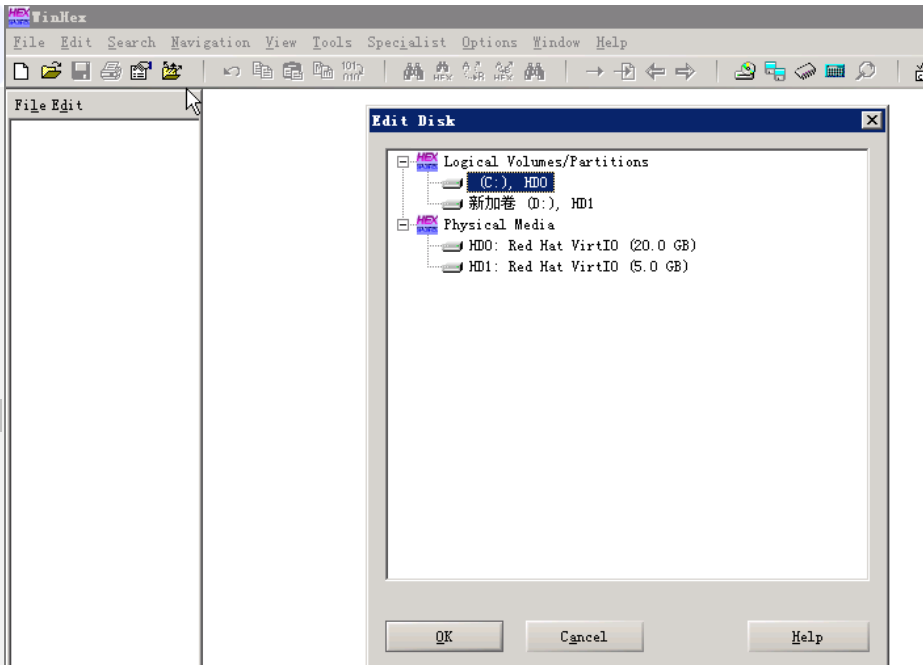Click Help button in Edit Disk dialog

[808, 636]
